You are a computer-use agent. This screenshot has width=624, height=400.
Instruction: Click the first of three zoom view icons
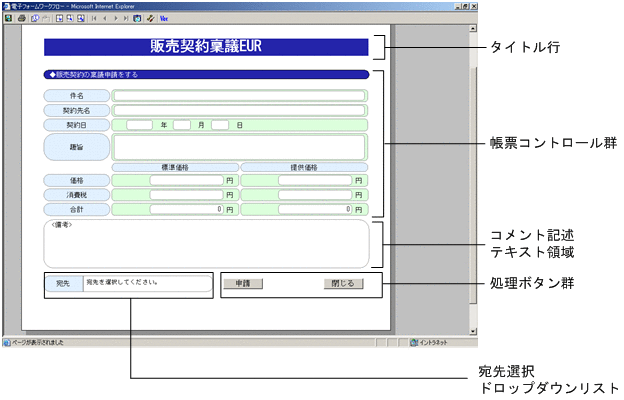coord(59,18)
